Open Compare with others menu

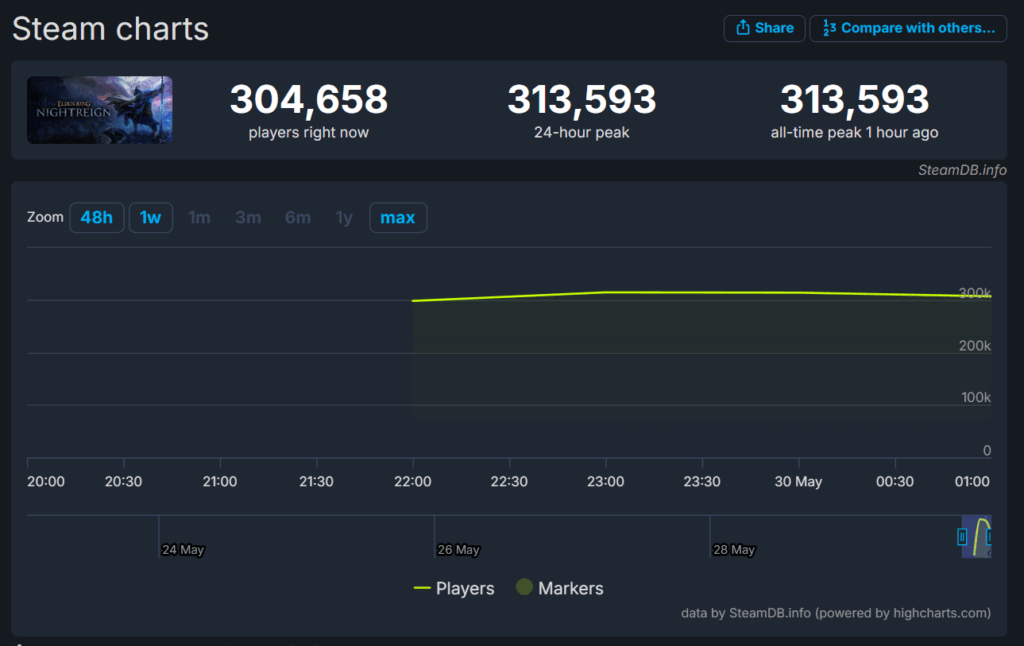(x=908, y=28)
